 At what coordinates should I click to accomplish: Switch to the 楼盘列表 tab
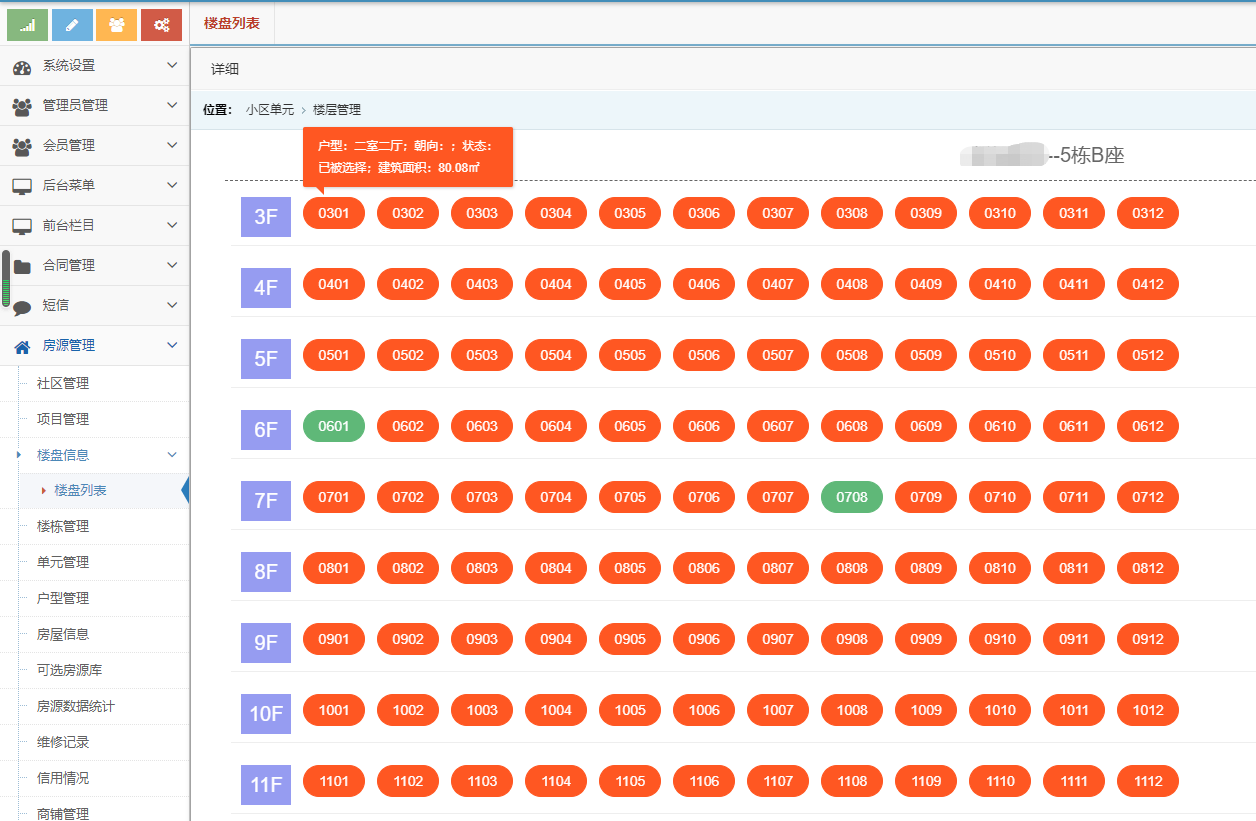(x=232, y=23)
